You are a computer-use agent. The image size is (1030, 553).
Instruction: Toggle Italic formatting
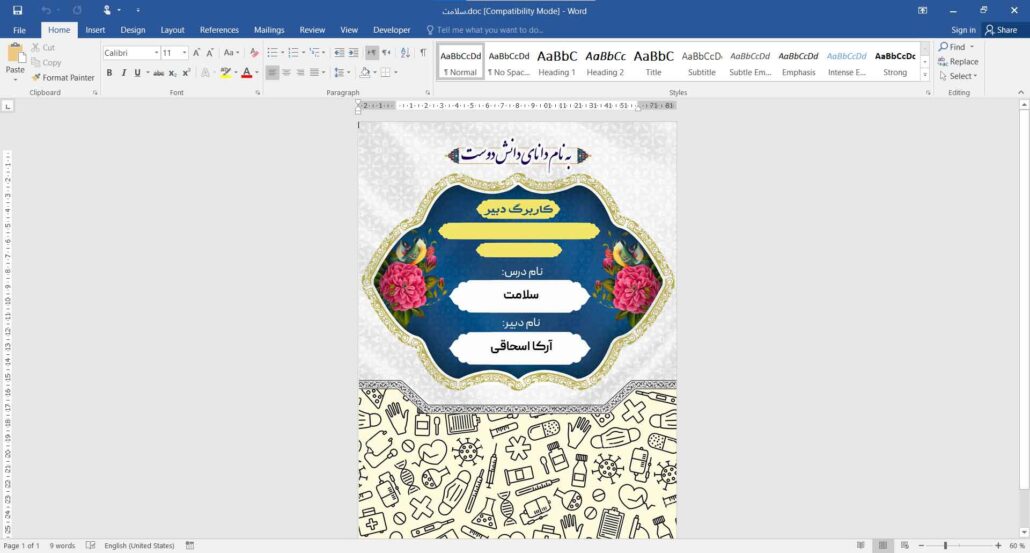pos(123,73)
